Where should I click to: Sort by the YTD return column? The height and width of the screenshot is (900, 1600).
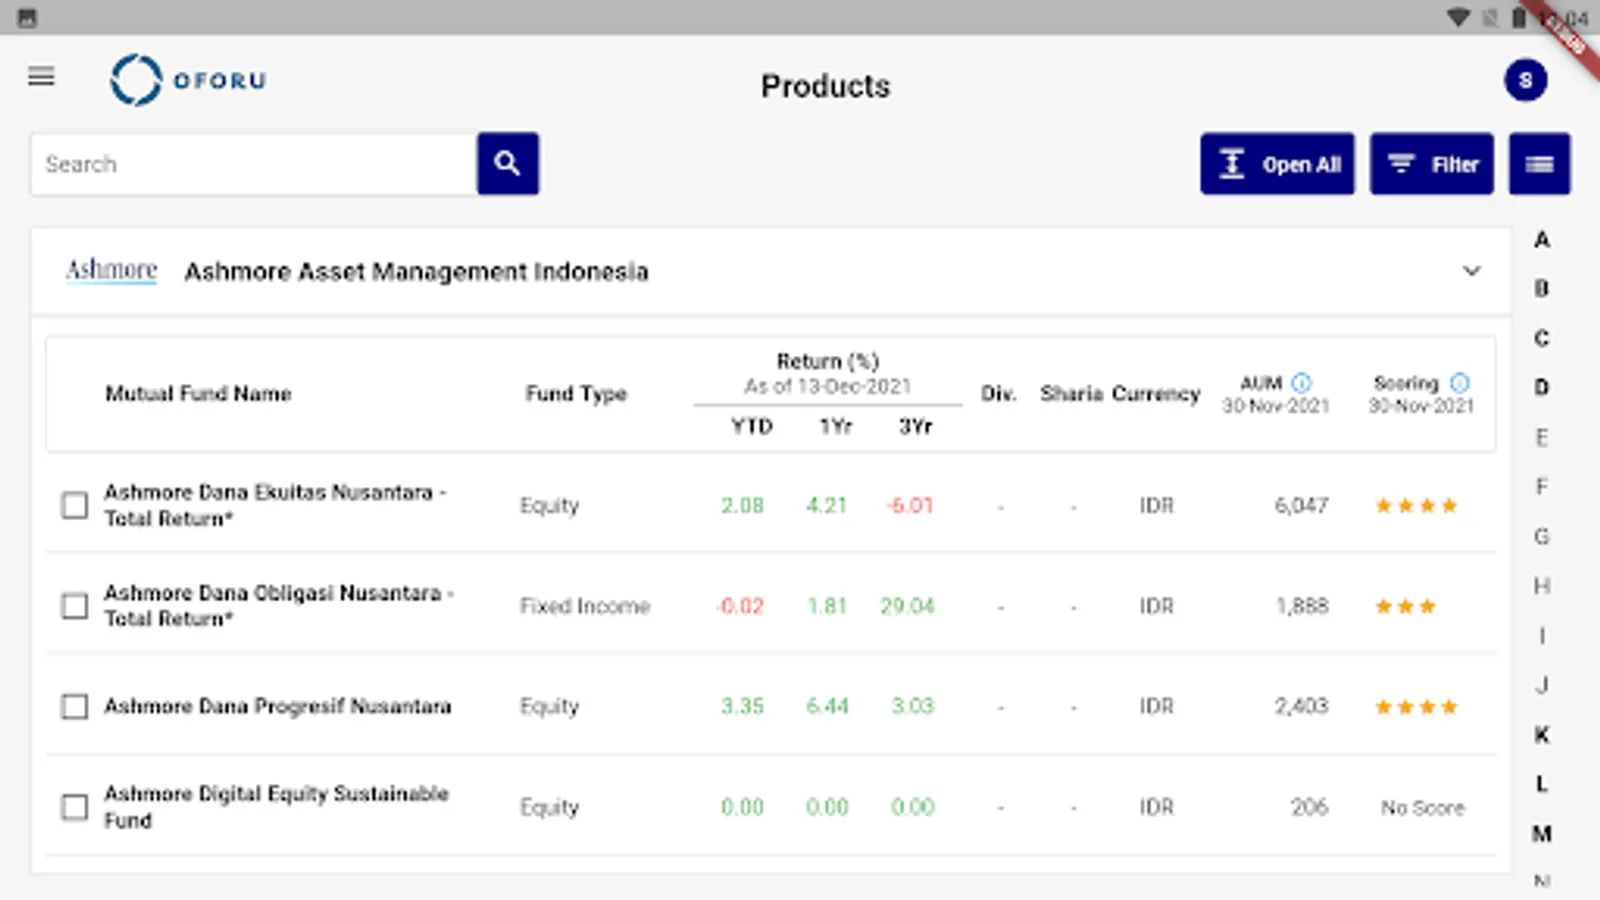[751, 427]
